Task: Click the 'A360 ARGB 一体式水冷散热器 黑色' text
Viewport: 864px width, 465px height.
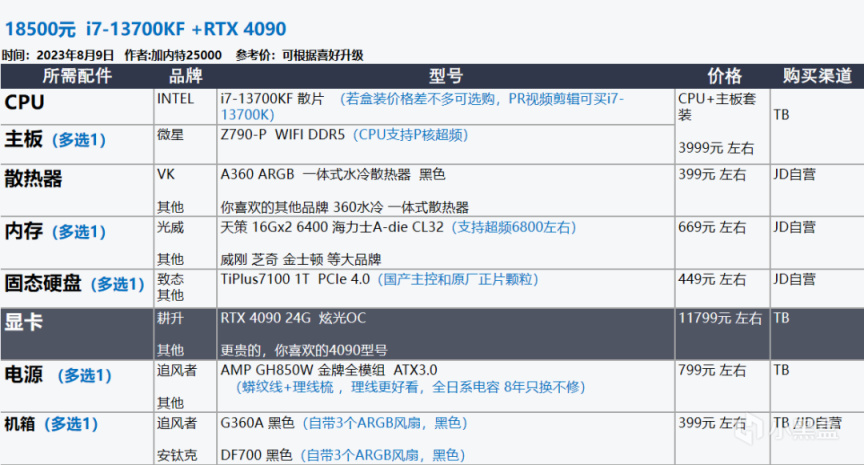Action: coord(333,175)
